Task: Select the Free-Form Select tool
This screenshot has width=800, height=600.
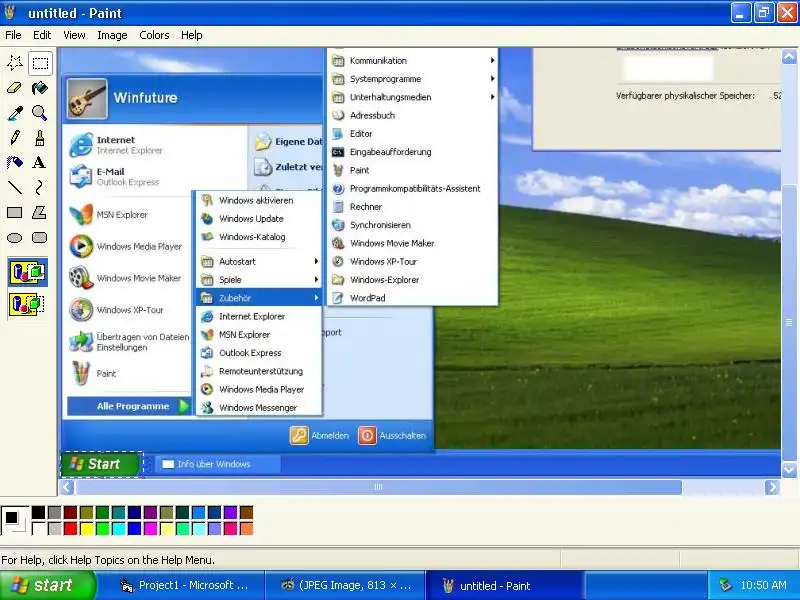Action: [x=15, y=63]
